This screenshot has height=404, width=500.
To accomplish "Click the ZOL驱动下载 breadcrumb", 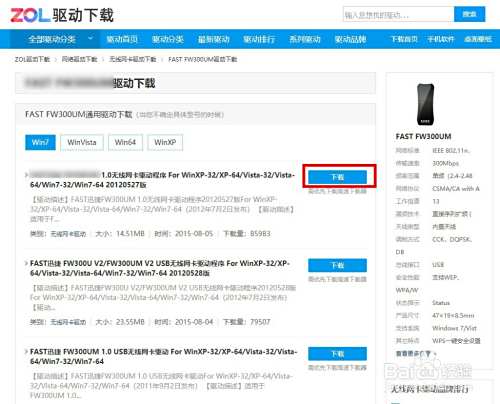I will 32,59.
